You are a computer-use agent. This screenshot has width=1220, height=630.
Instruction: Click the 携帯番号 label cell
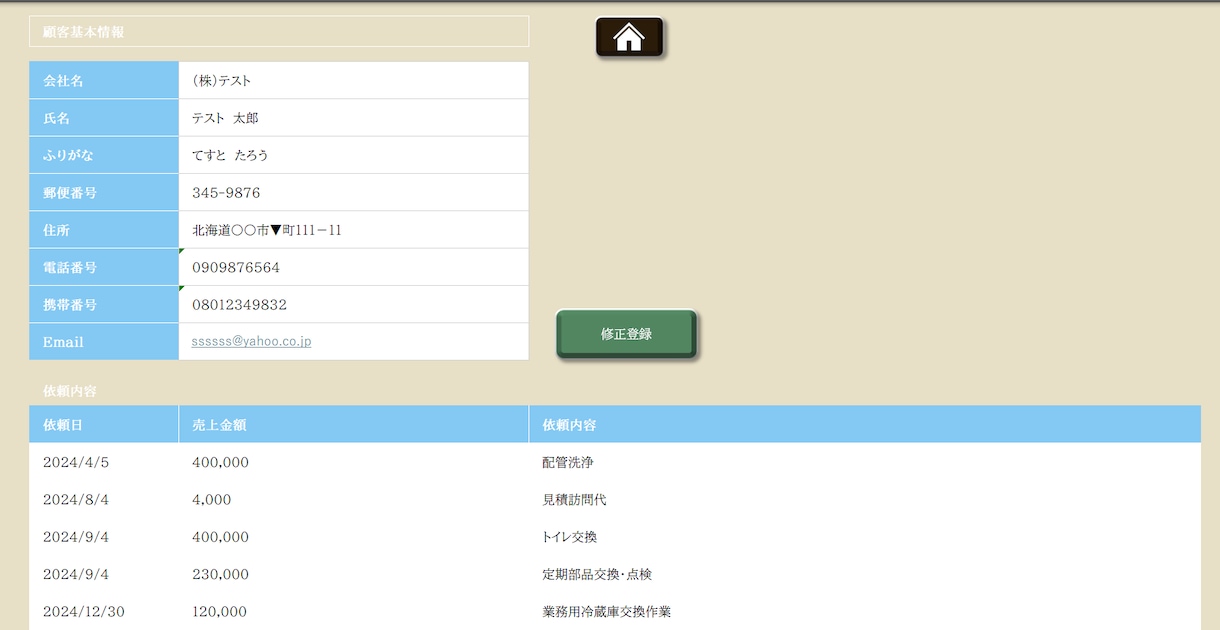pos(104,305)
